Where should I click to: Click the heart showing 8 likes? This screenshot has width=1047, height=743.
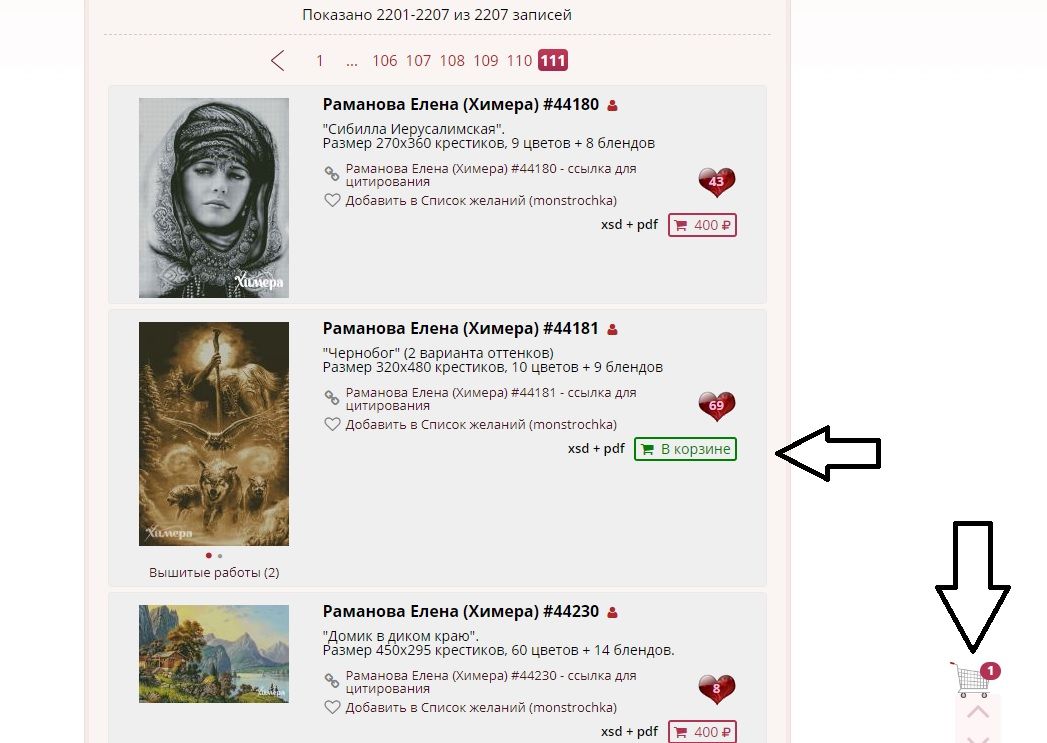coord(716,689)
